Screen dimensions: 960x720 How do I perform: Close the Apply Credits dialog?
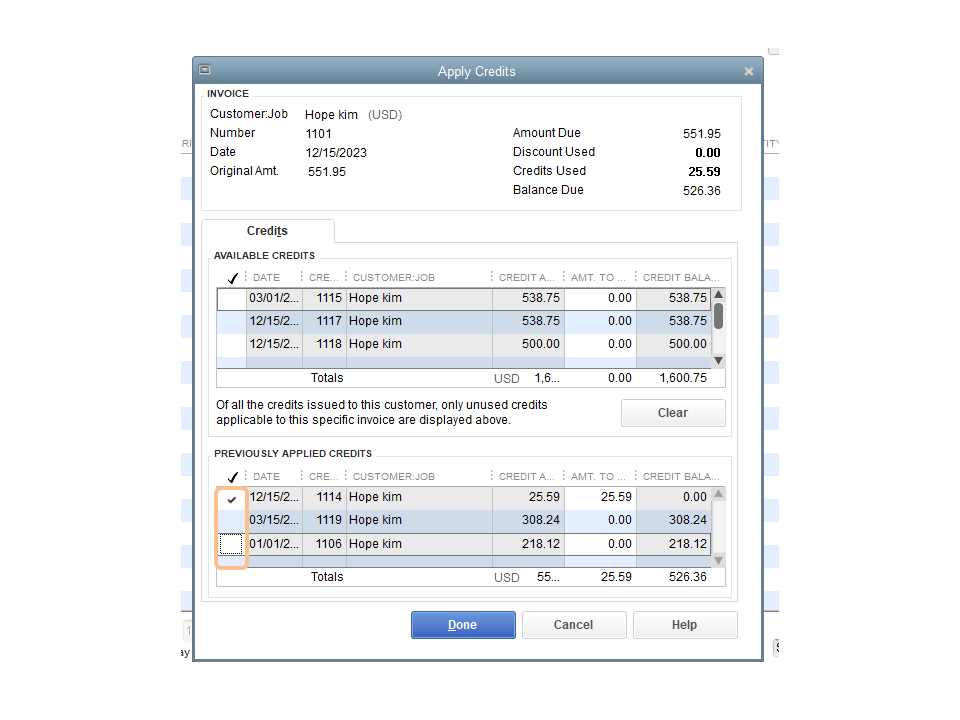pos(748,72)
